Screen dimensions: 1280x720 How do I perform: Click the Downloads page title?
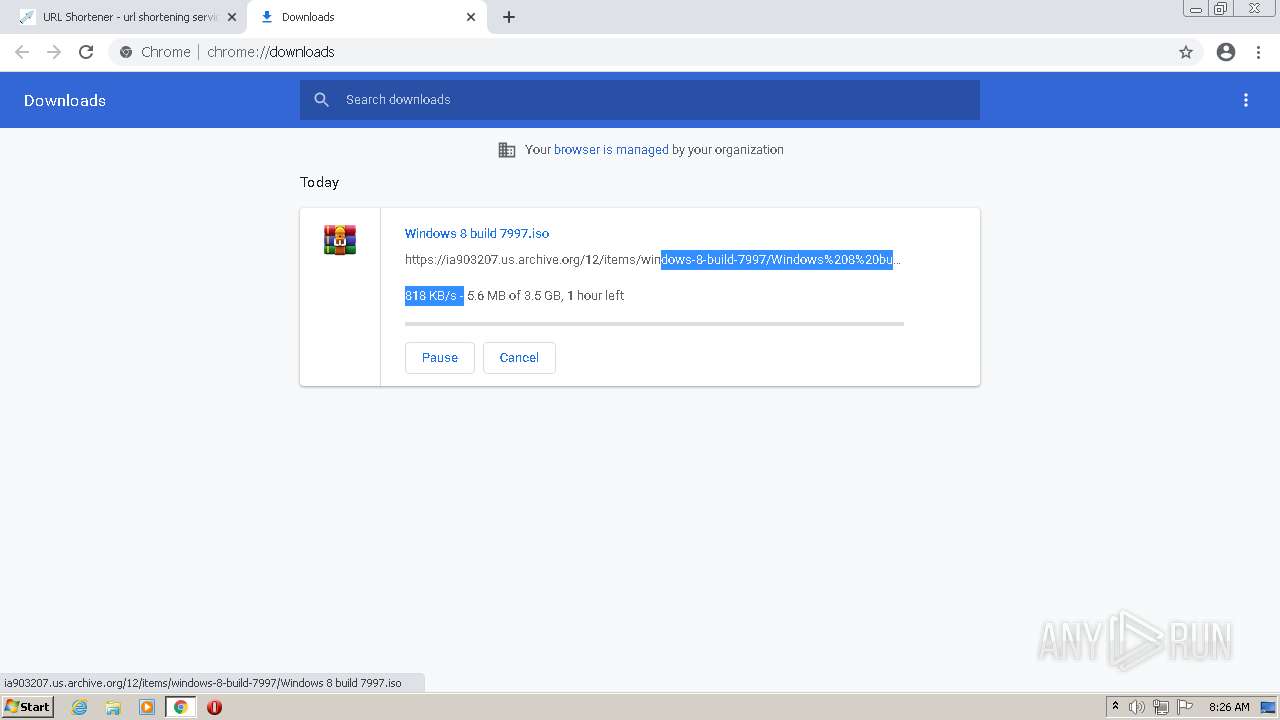65,100
